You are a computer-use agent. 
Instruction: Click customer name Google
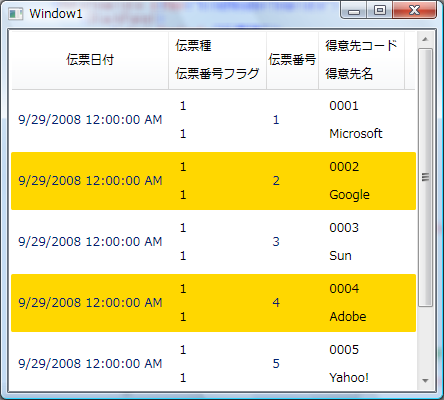coord(349,195)
